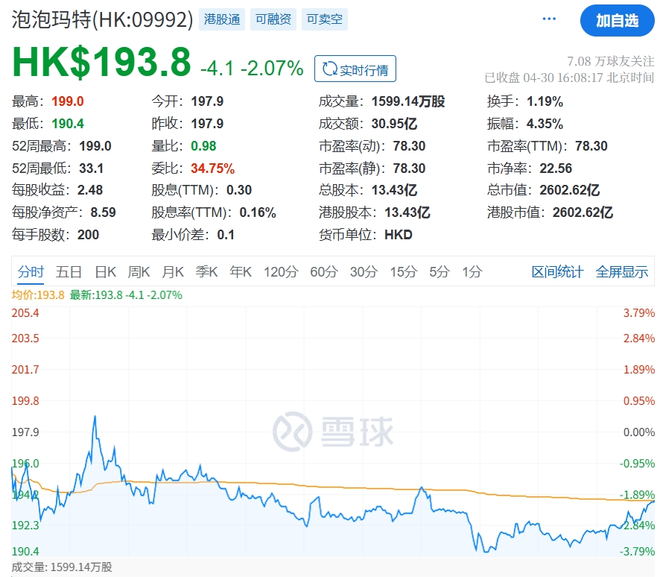Expand chart with 全屏显示
The height and width of the screenshot is (577, 660).
621,271
